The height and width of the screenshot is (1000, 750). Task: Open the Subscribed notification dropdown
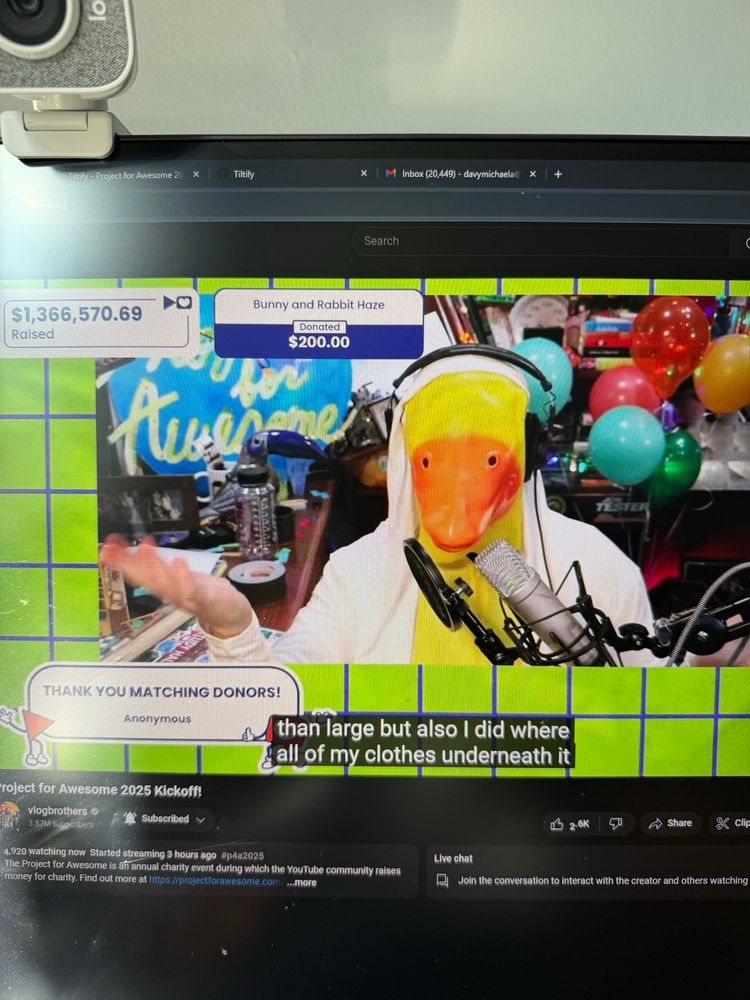click(x=165, y=819)
